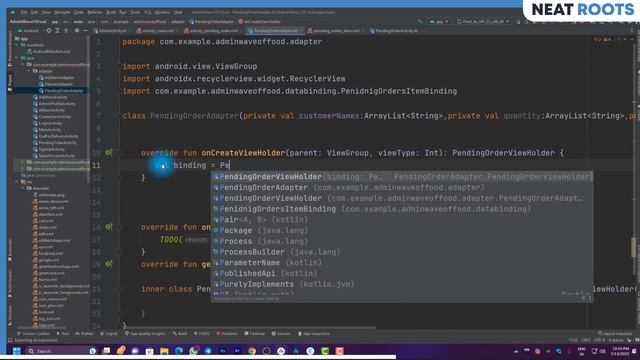The height and width of the screenshot is (360, 640).
Task: Select AndroidManifest.xml in project tree
Action: tap(48, 52)
